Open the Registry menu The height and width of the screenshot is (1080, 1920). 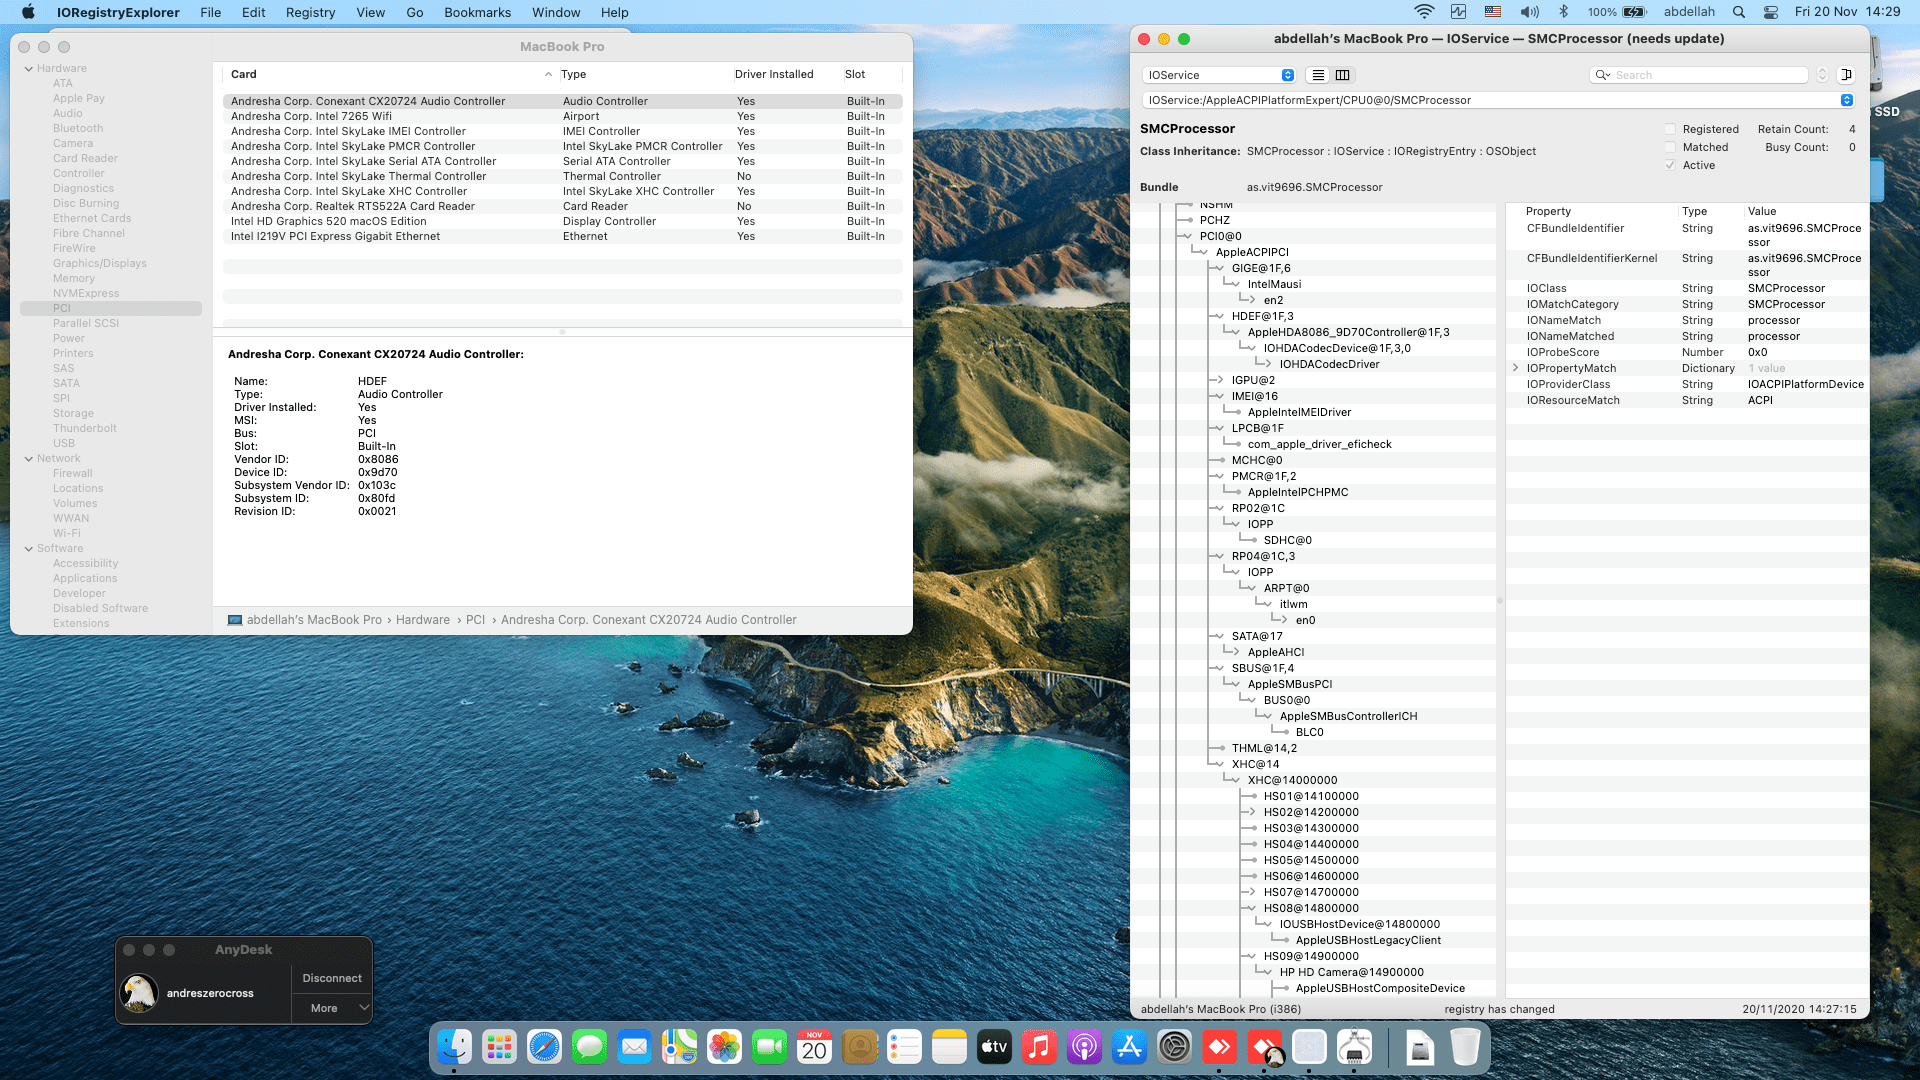[310, 12]
